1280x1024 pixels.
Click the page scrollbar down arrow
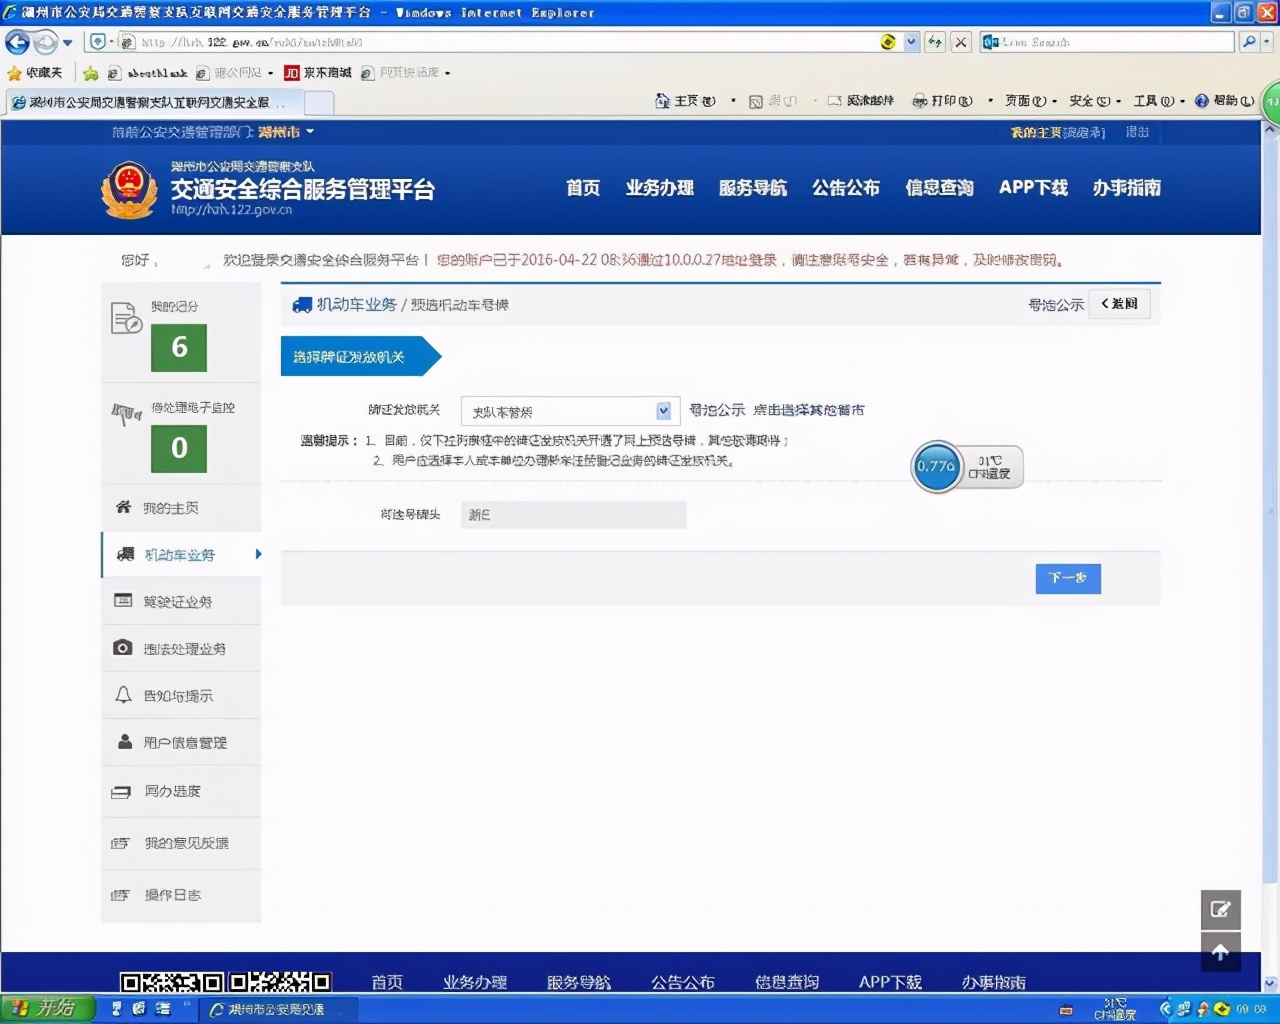(x=1270, y=983)
